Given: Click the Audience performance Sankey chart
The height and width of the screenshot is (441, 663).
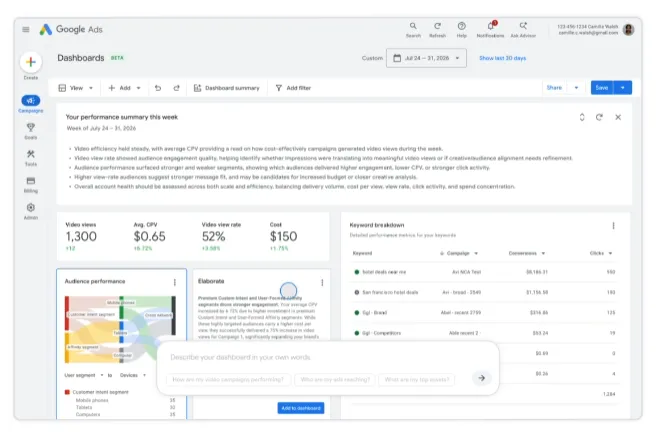Looking at the screenshot, I should [120, 329].
